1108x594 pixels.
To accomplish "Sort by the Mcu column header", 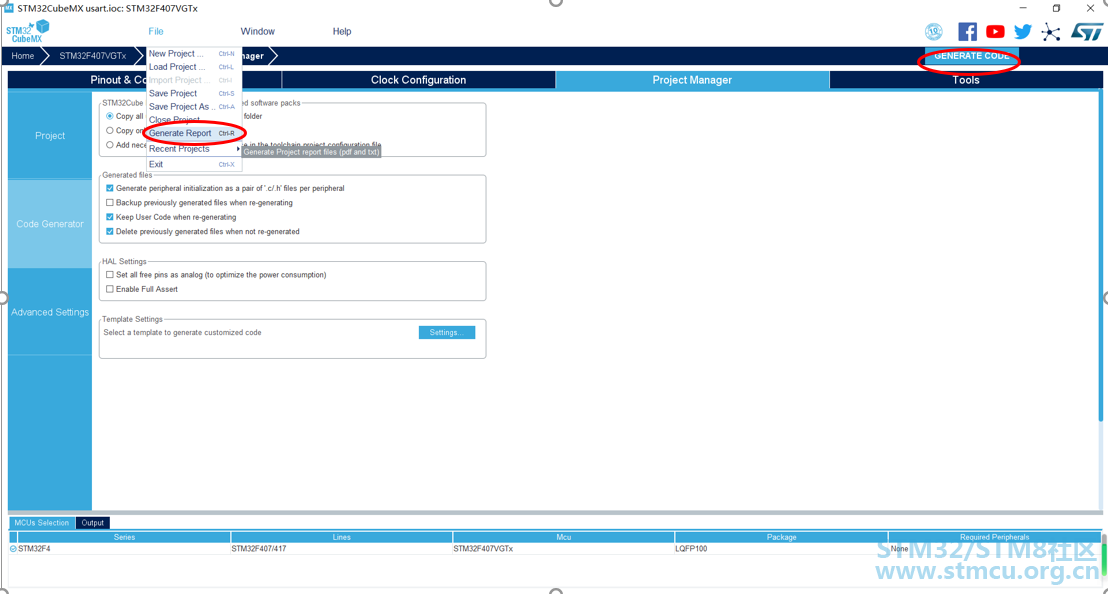I will tap(563, 537).
